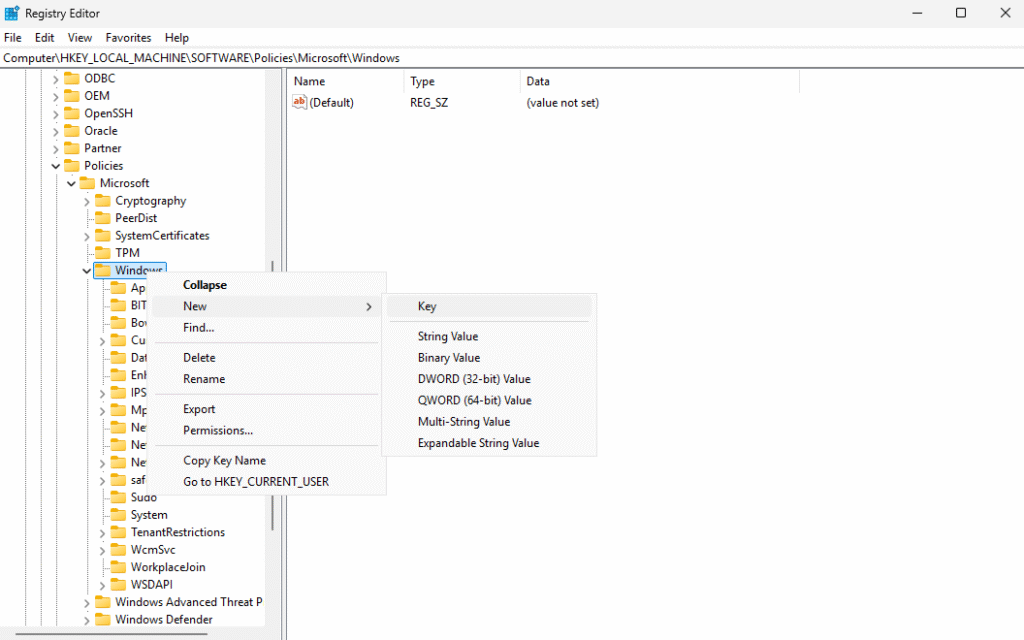
Task: Expand the TenantRestrictions key chevron
Action: coord(102,532)
